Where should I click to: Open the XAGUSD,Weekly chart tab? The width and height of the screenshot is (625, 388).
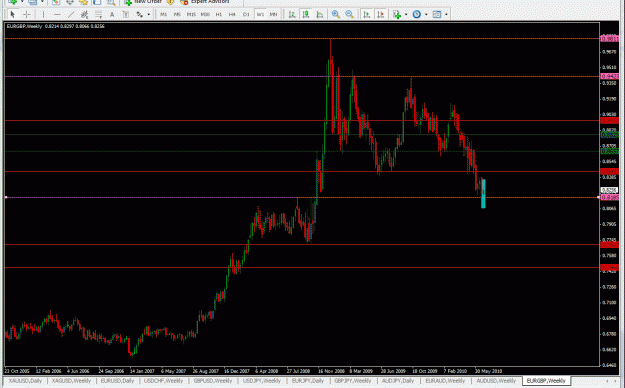[x=71, y=381]
